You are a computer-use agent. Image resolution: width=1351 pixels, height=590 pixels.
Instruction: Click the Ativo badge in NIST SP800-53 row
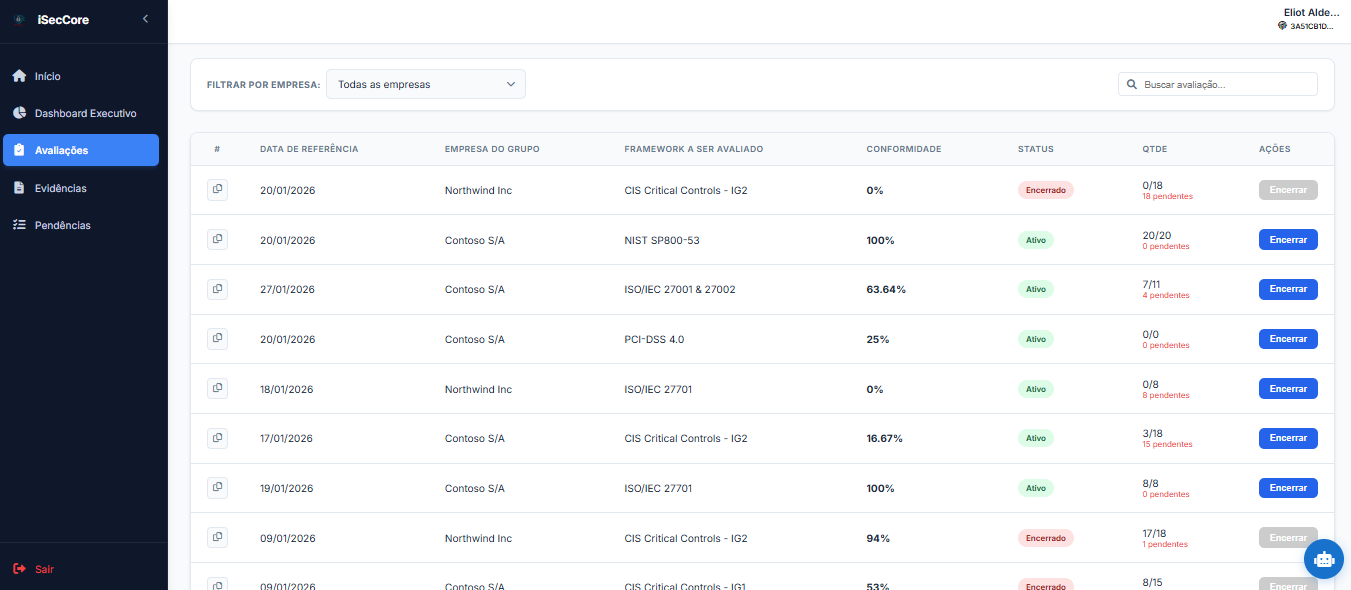1036,240
